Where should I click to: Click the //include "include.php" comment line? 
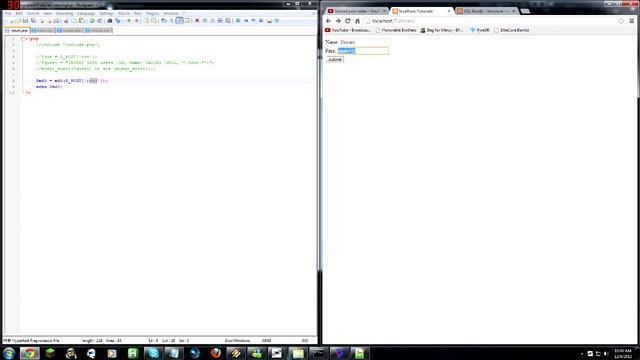(x=68, y=45)
